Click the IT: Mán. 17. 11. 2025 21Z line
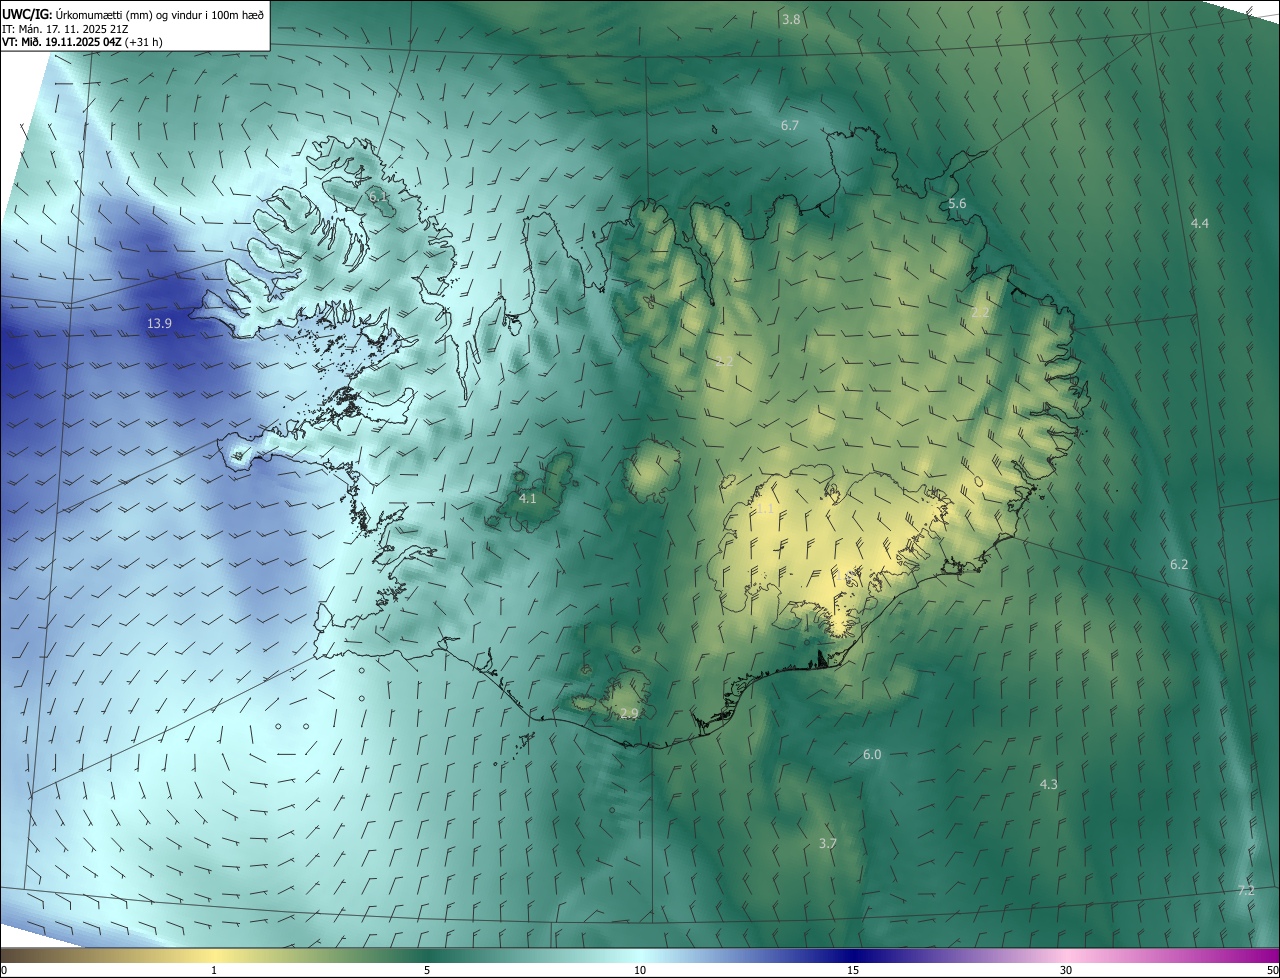This screenshot has width=1280, height=978. (x=63, y=29)
